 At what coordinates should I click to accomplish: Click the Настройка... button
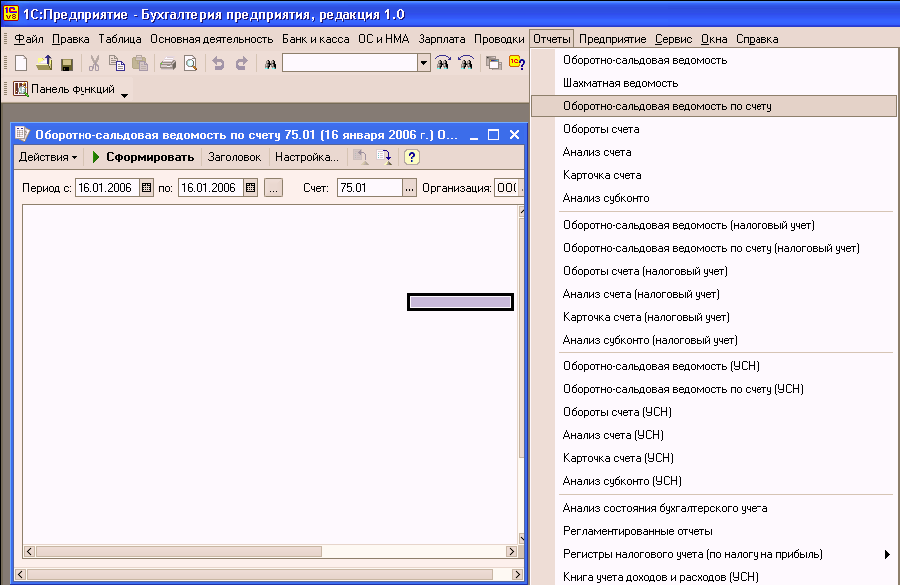point(306,157)
